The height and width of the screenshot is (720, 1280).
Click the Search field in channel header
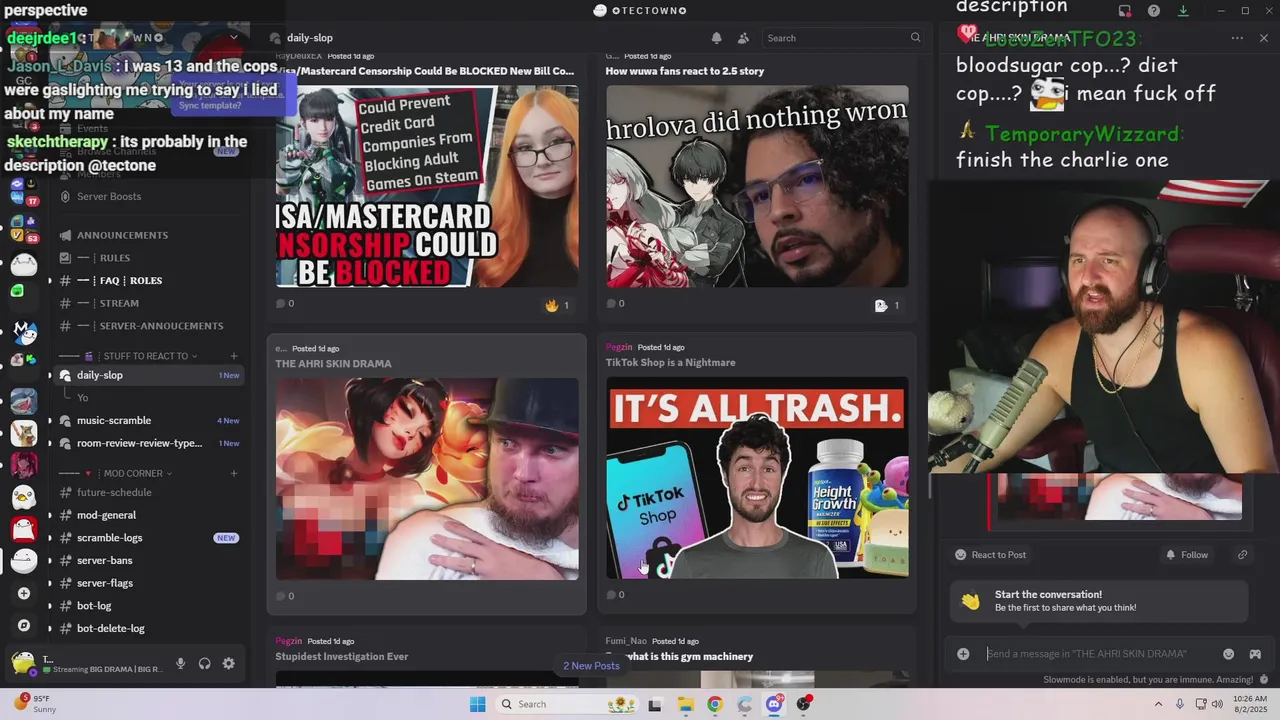[843, 38]
